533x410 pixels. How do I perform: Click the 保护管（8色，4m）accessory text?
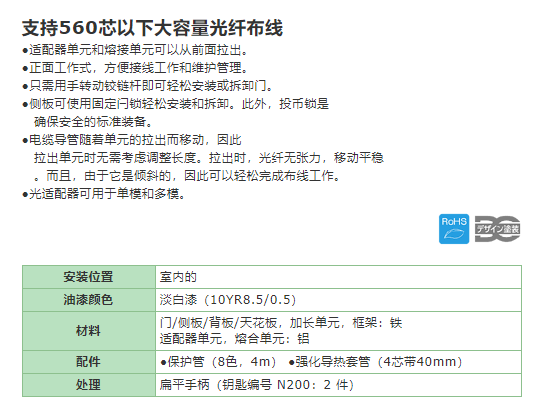pos(218,362)
